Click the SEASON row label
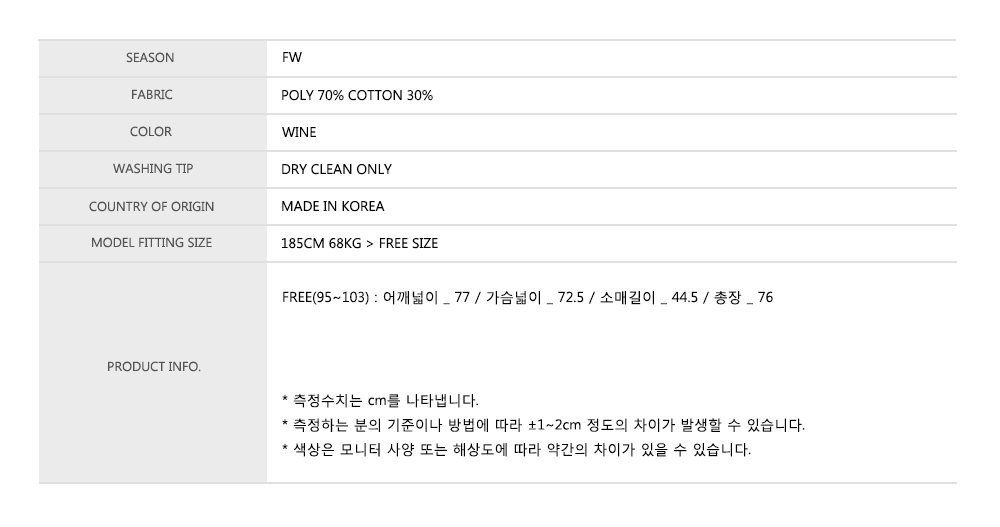1000x527 pixels. click(151, 58)
